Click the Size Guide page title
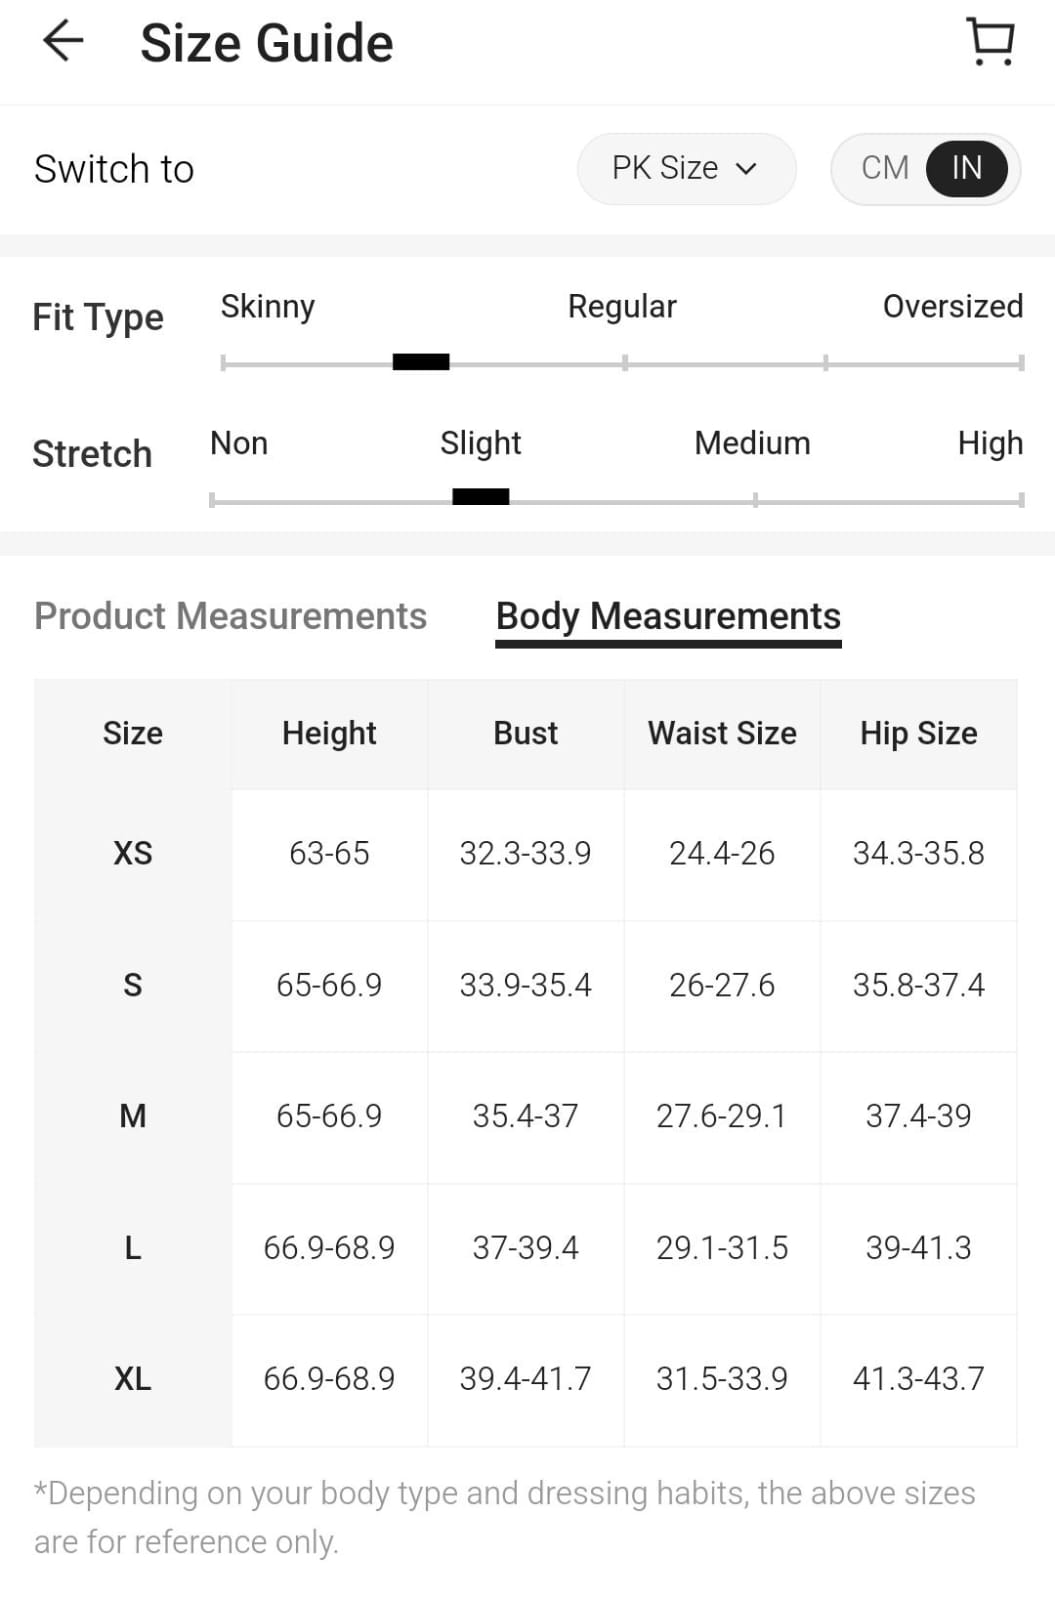Image resolution: width=1055 pixels, height=1599 pixels. coord(267,44)
